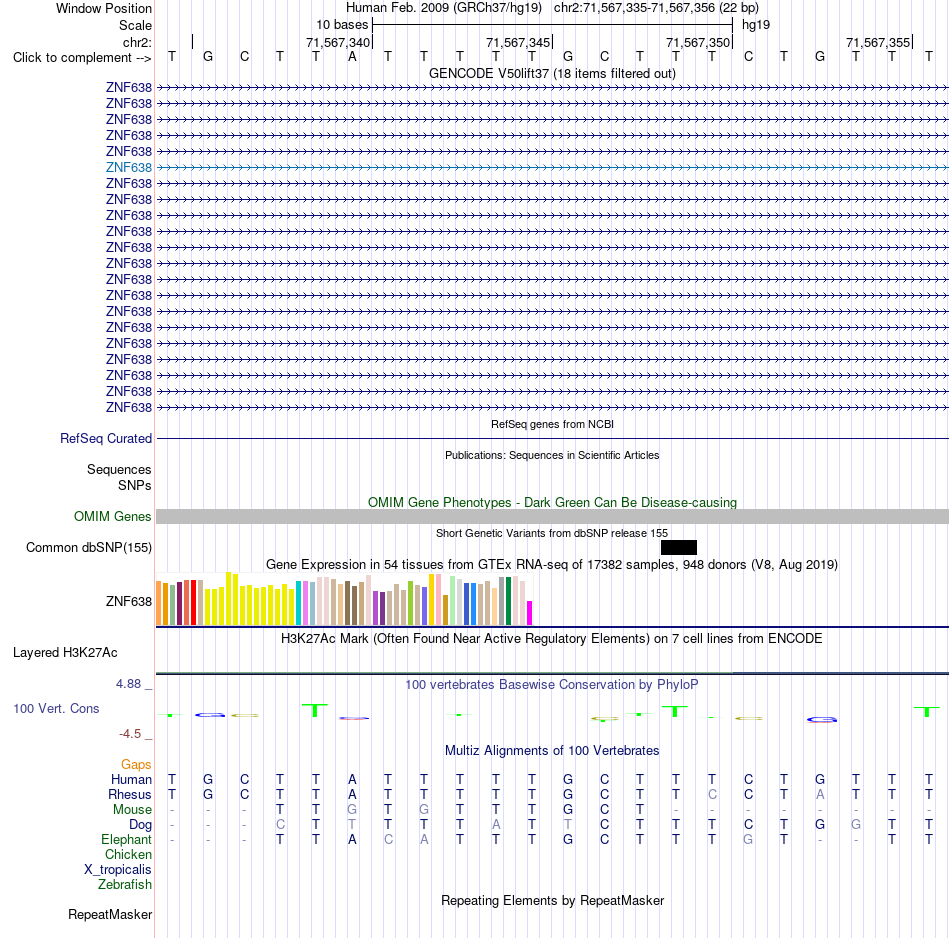Click the 'Layered H3K27Ac' track label
Screen dimensions: 950x938
point(65,653)
